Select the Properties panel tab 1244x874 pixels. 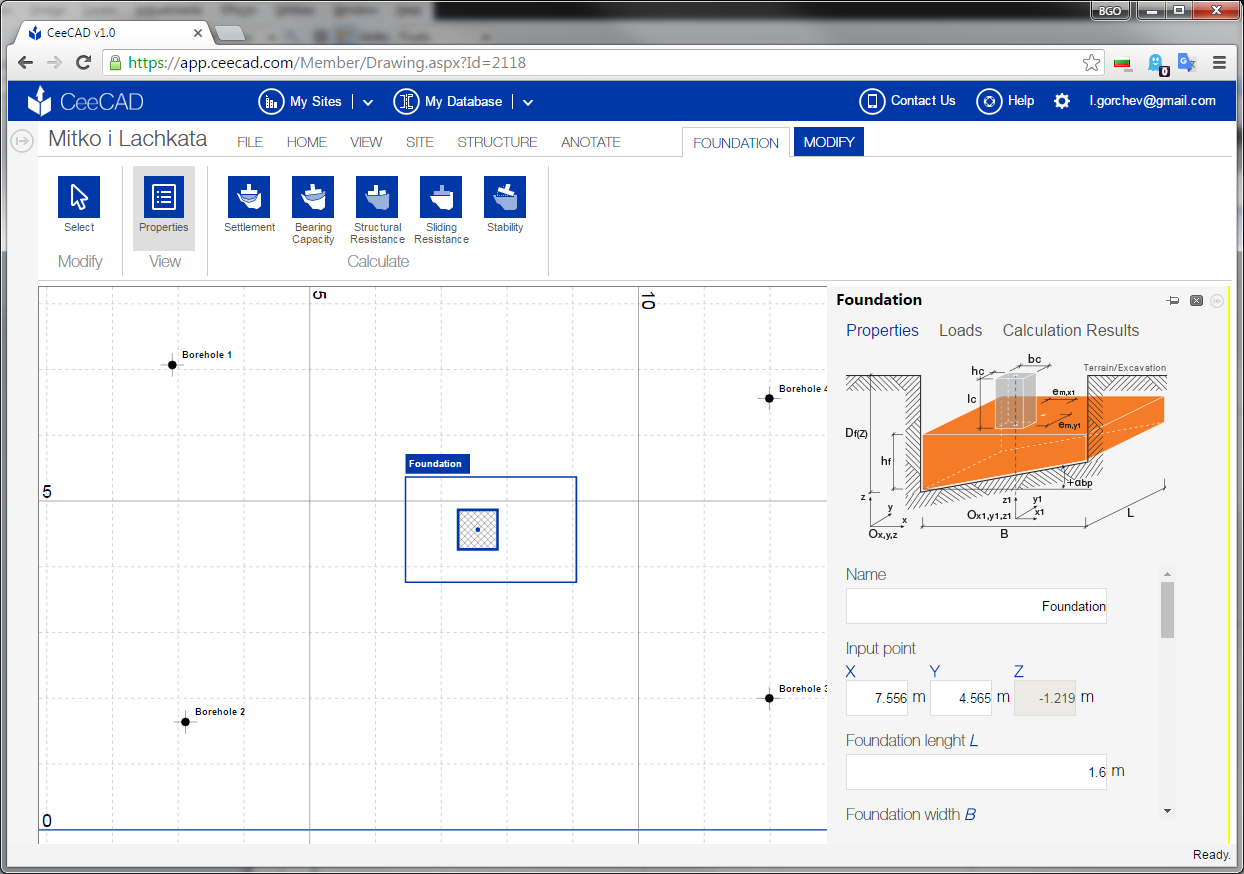point(882,330)
